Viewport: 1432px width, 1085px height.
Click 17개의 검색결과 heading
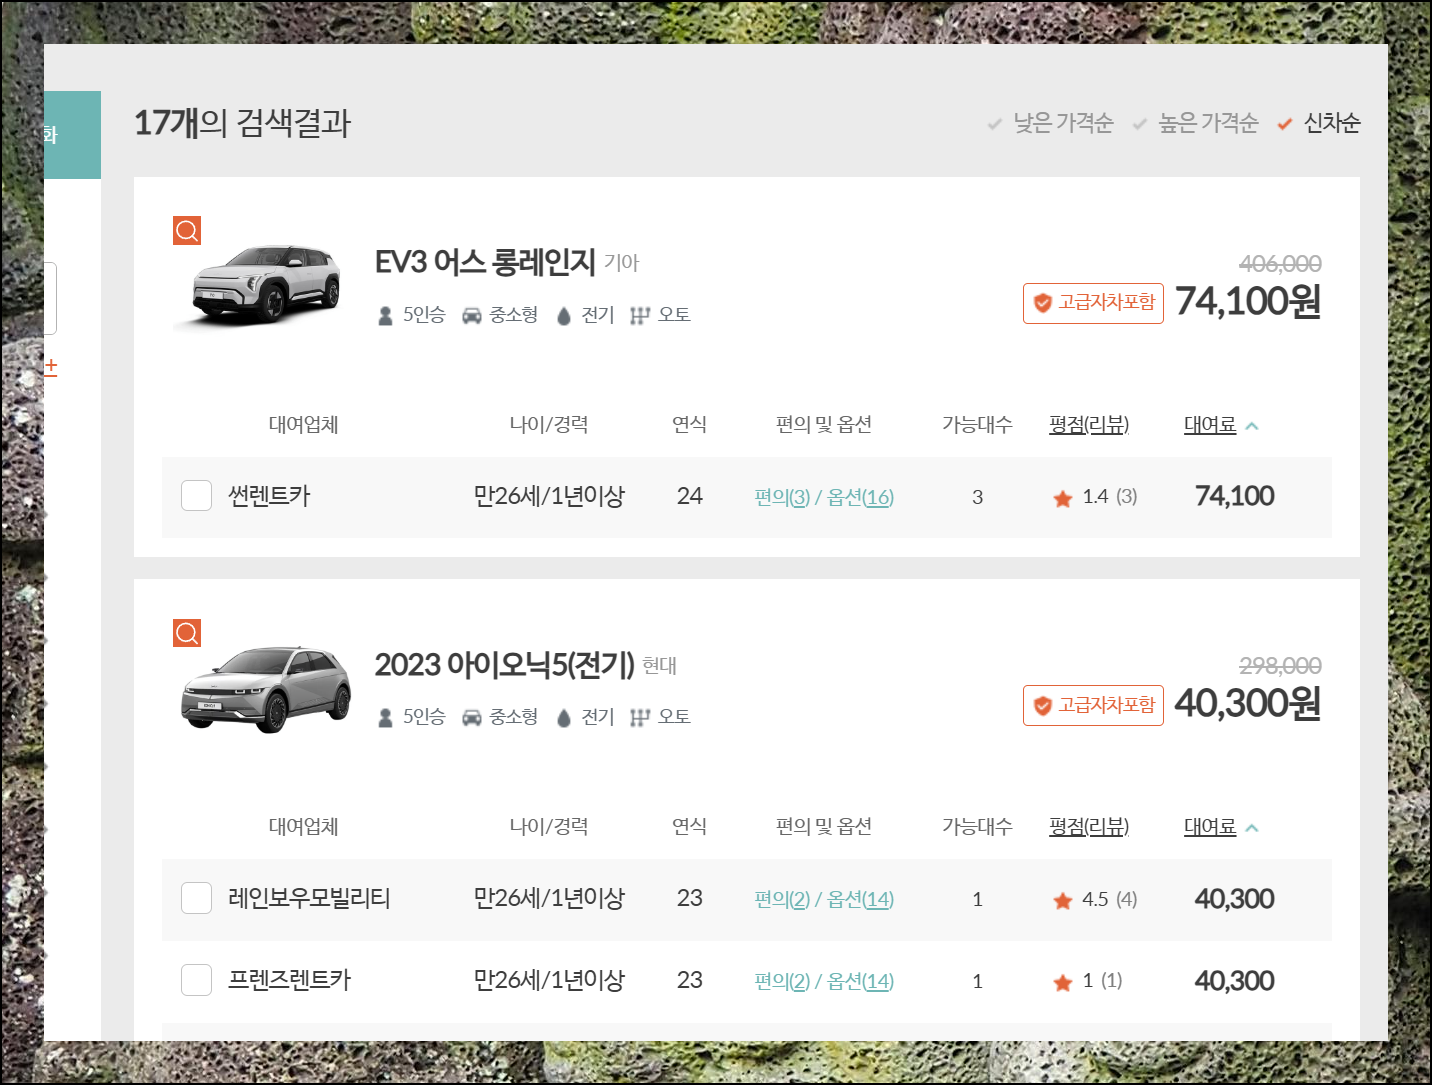[242, 123]
